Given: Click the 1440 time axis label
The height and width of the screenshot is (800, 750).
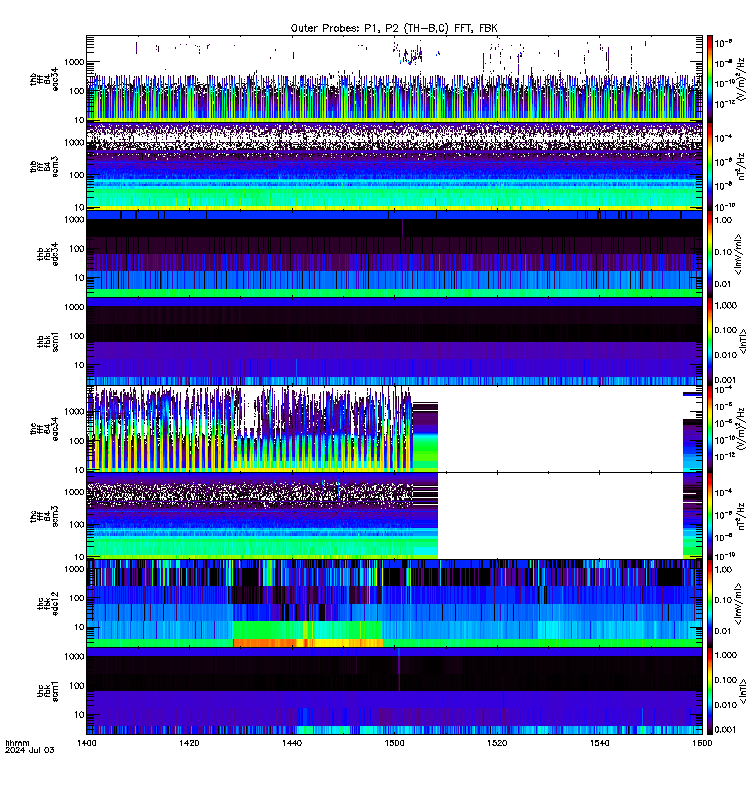Looking at the screenshot, I should 292,743.
